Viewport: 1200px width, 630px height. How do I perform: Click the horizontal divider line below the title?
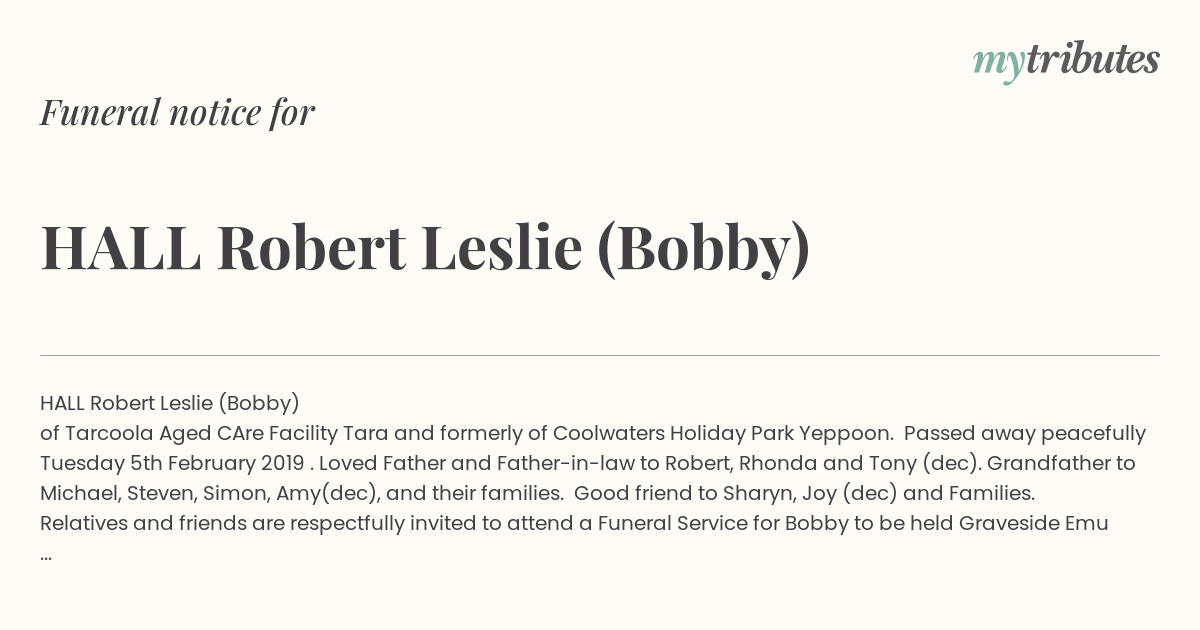[x=600, y=355]
